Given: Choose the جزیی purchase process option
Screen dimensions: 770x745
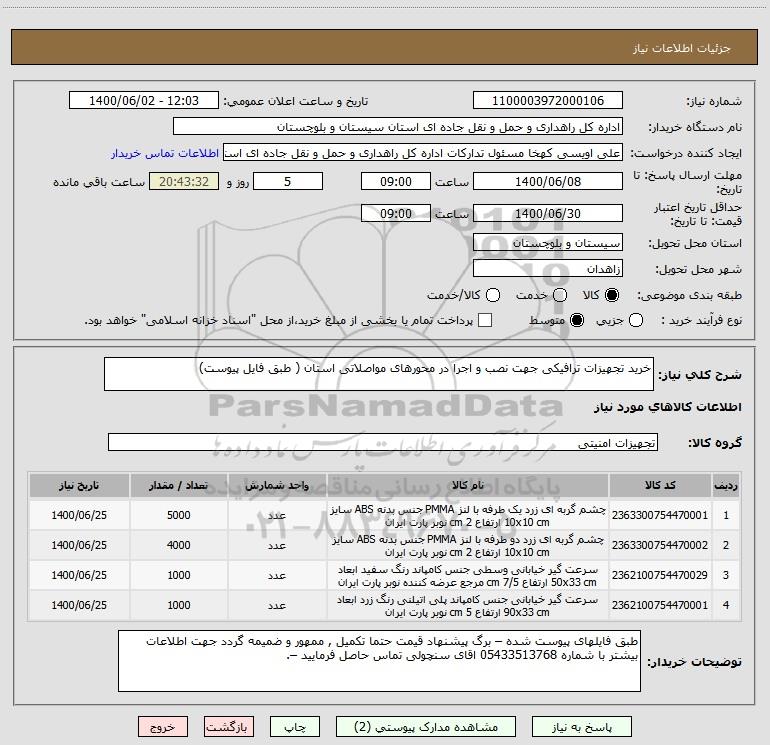Looking at the screenshot, I should pyautogui.click(x=636, y=321).
